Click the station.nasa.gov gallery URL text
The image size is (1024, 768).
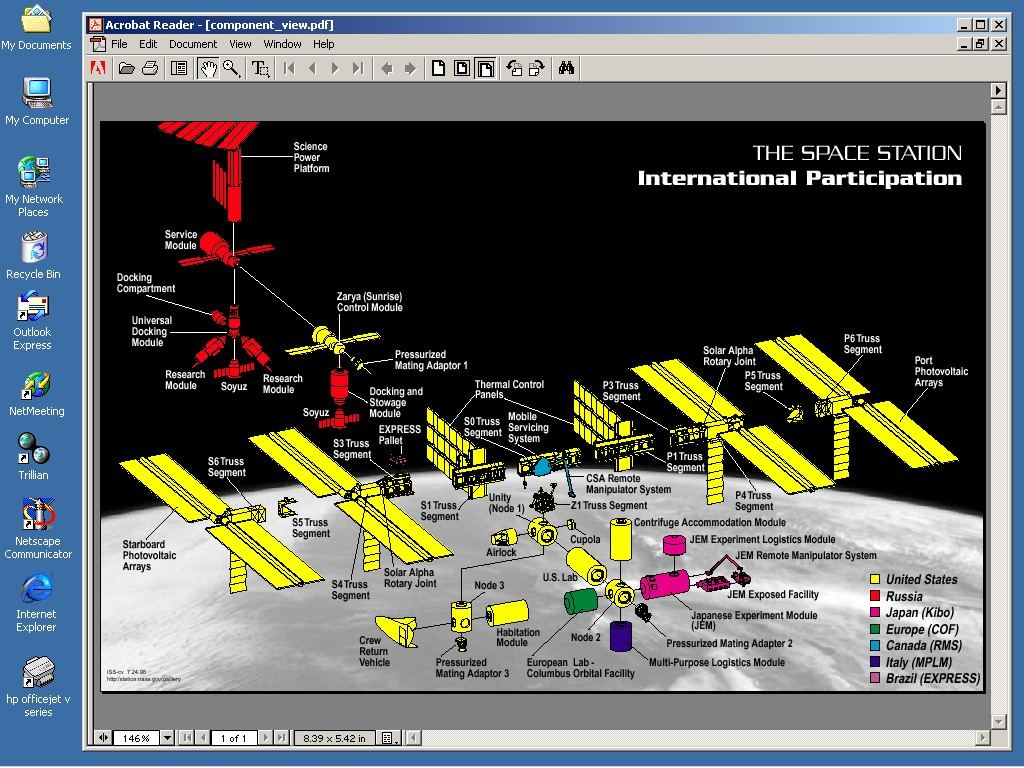(x=144, y=679)
